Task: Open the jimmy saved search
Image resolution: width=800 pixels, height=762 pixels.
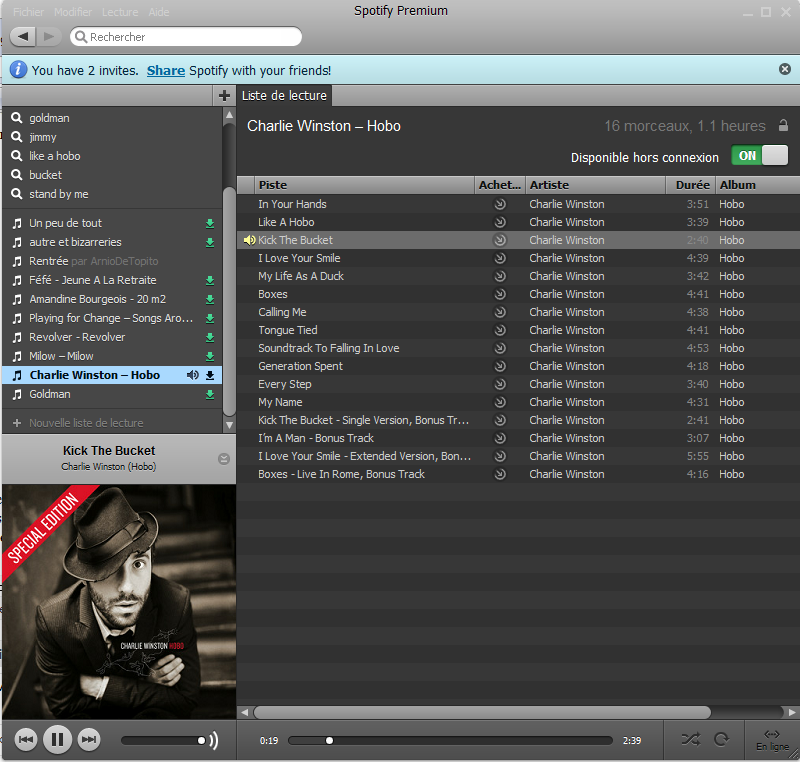Action: [x=112, y=137]
